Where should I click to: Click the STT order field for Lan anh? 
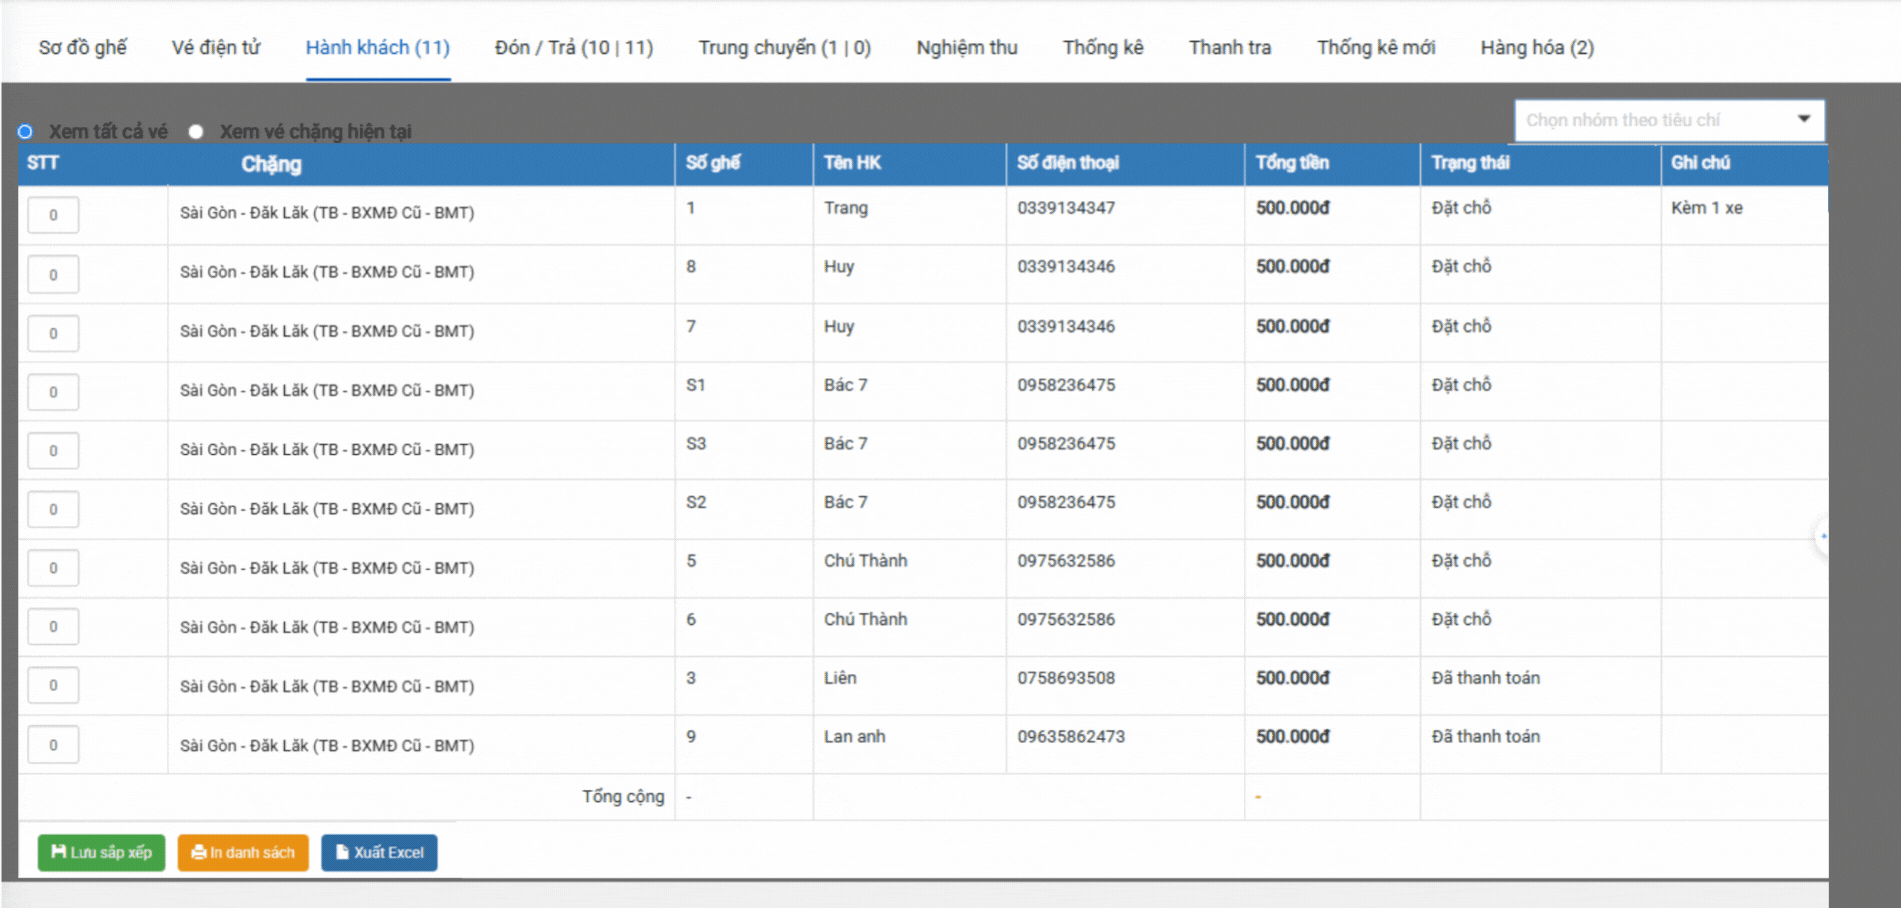tap(53, 745)
